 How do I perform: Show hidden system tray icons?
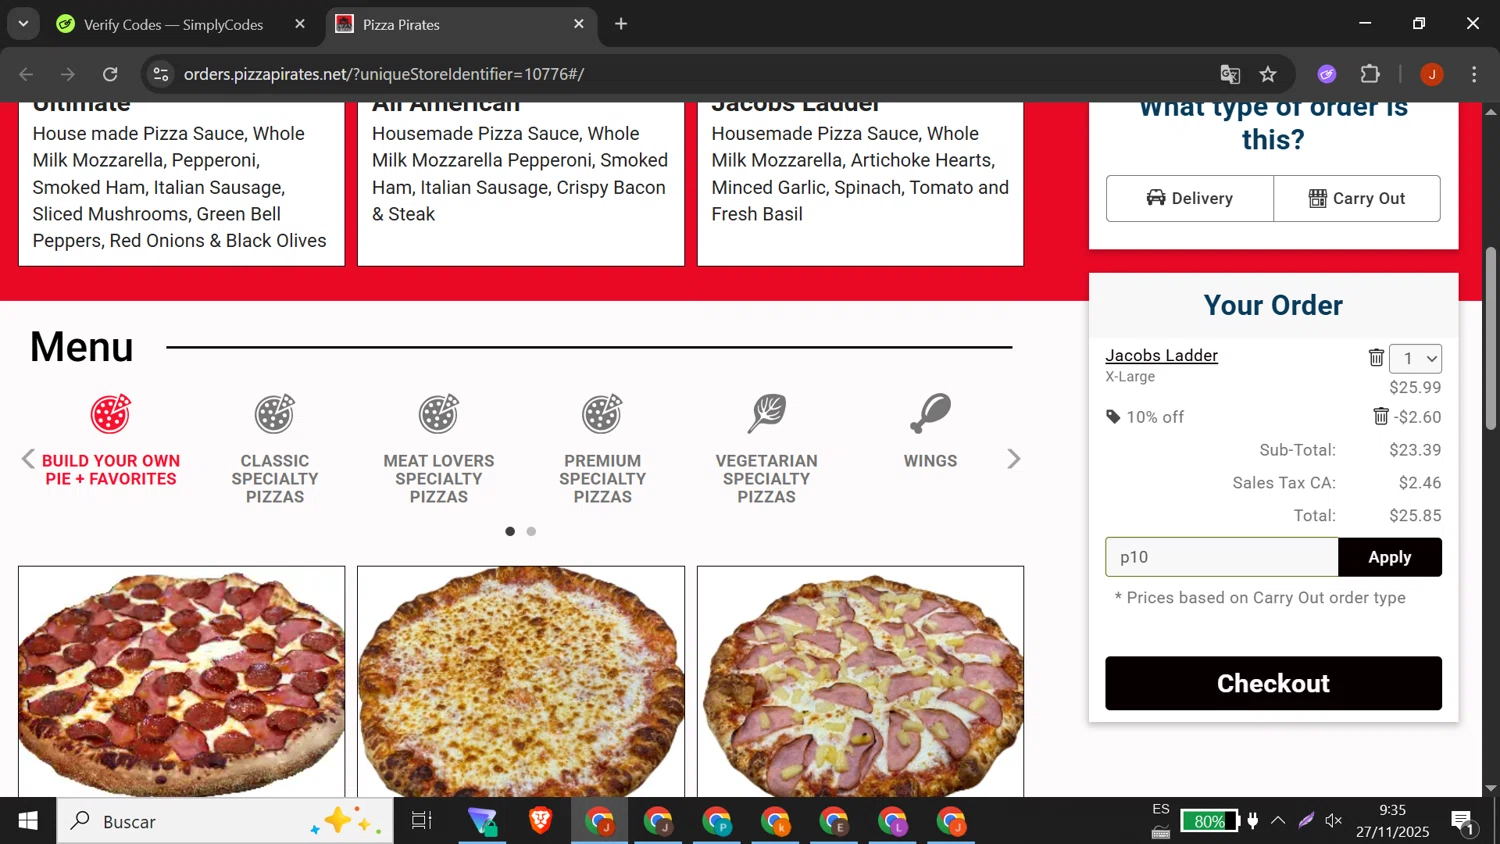(x=1278, y=821)
